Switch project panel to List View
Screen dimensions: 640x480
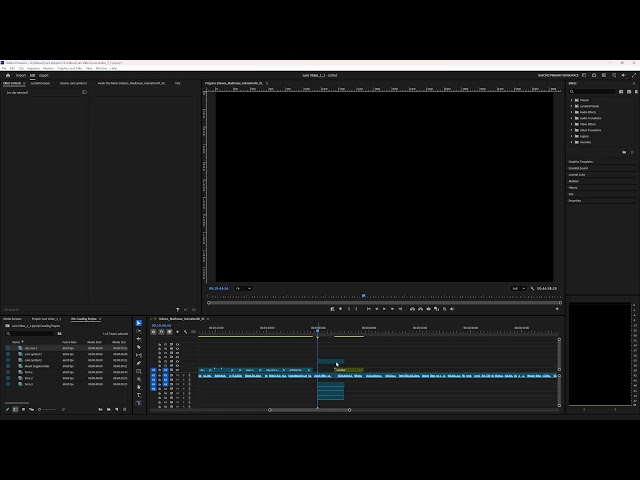click(16, 409)
